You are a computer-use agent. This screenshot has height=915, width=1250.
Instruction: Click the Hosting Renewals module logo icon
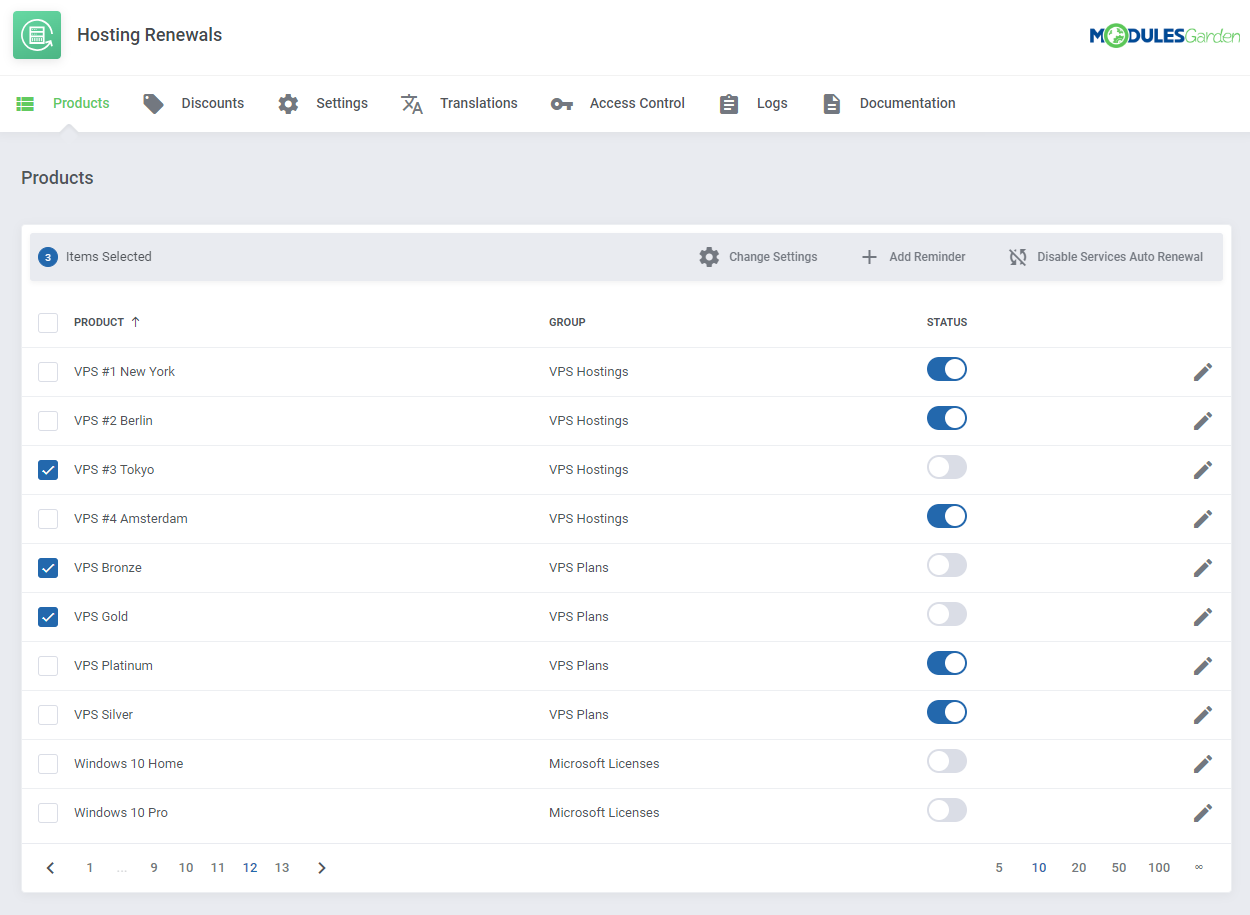click(x=37, y=35)
